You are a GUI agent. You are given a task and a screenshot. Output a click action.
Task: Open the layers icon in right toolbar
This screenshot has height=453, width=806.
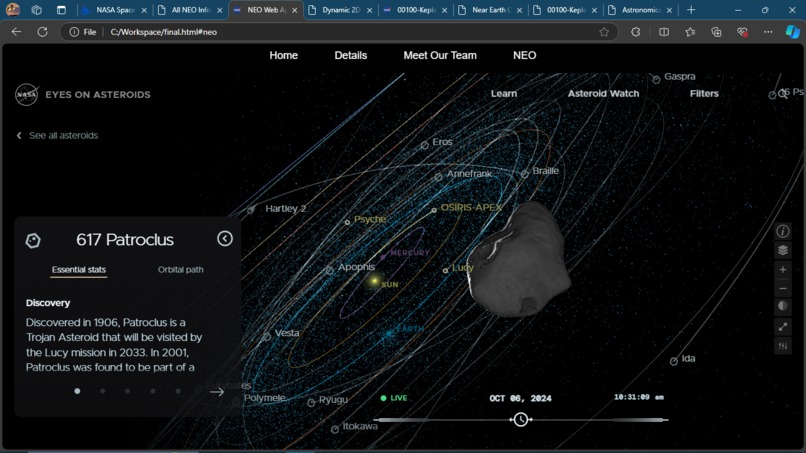(x=782, y=250)
